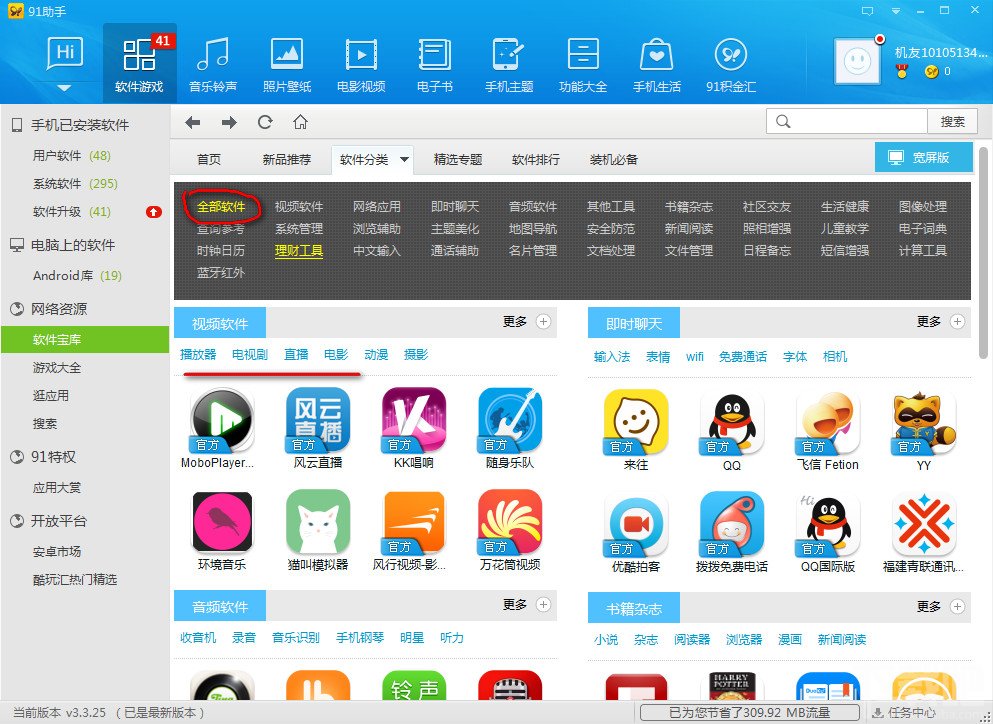Open the 来往 app icon

coord(636,422)
